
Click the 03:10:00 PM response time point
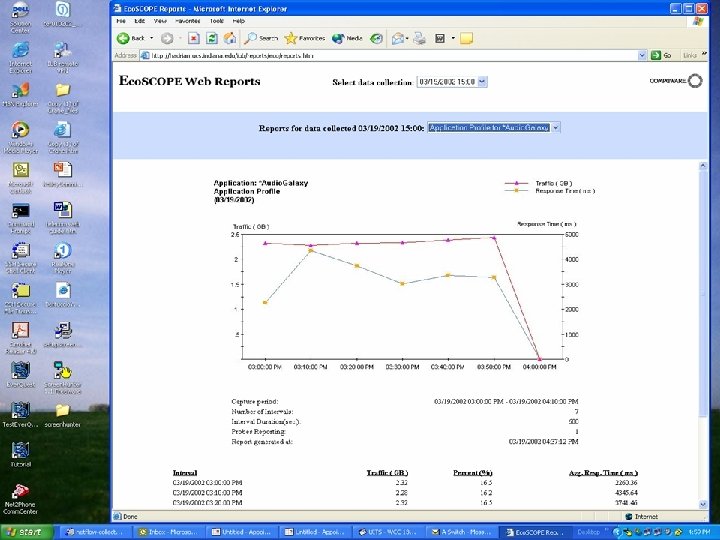[x=310, y=250]
